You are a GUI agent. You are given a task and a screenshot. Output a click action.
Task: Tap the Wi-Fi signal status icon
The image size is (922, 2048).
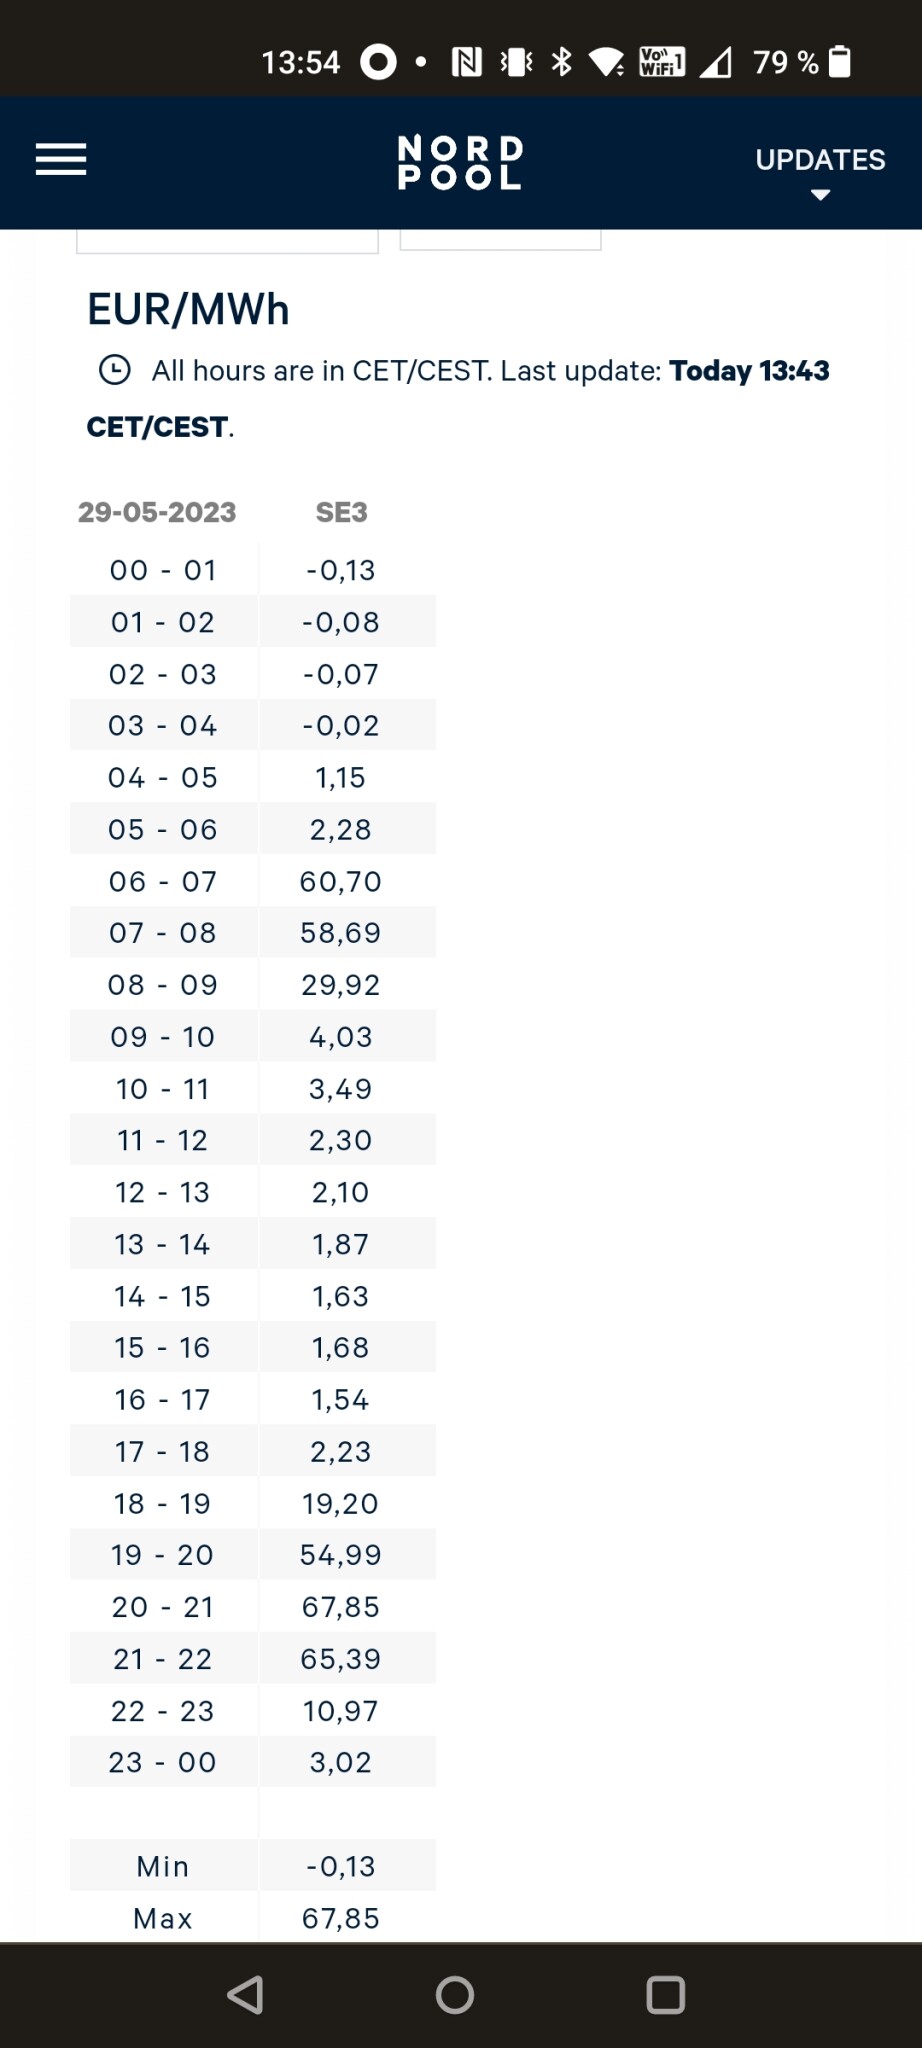point(606,62)
